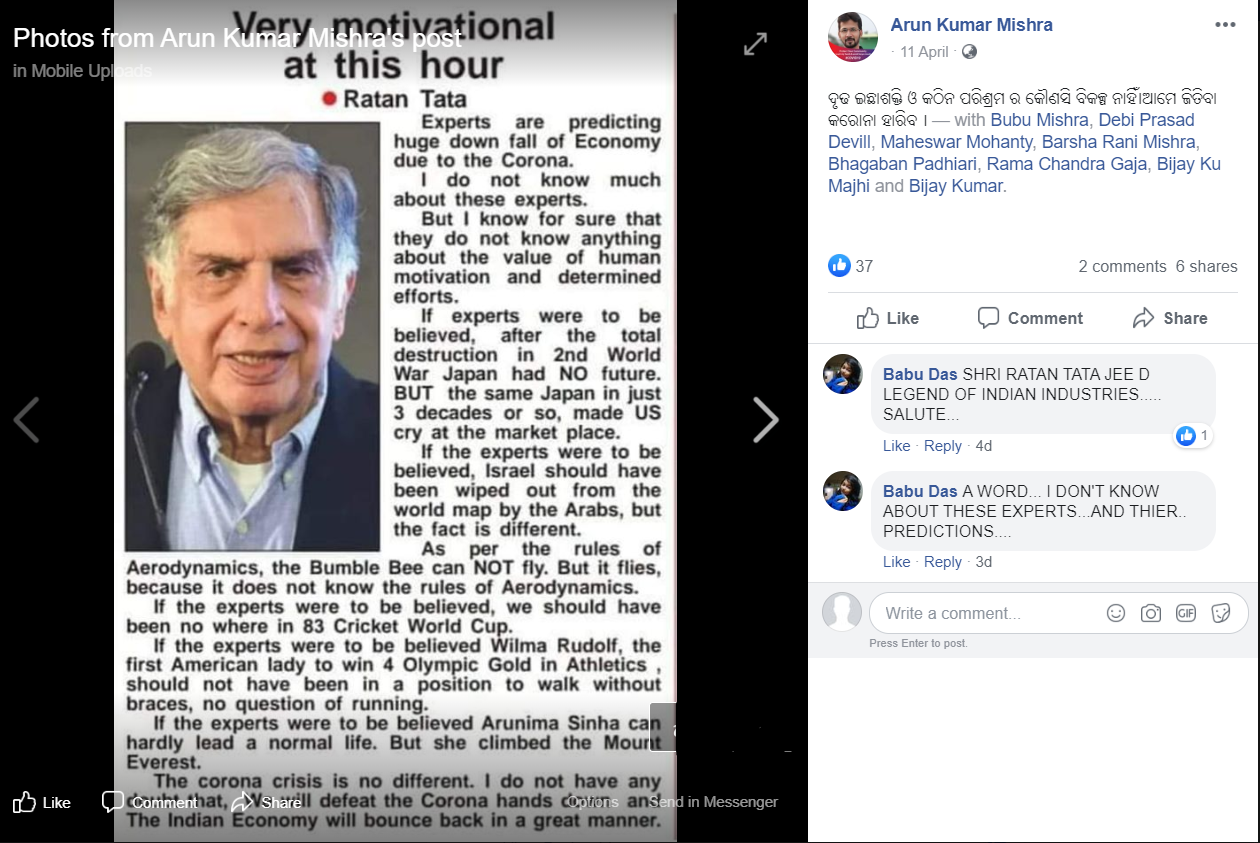The width and height of the screenshot is (1260, 843).
Task: Open tagged profile Bijay Kumar
Action: tap(957, 186)
